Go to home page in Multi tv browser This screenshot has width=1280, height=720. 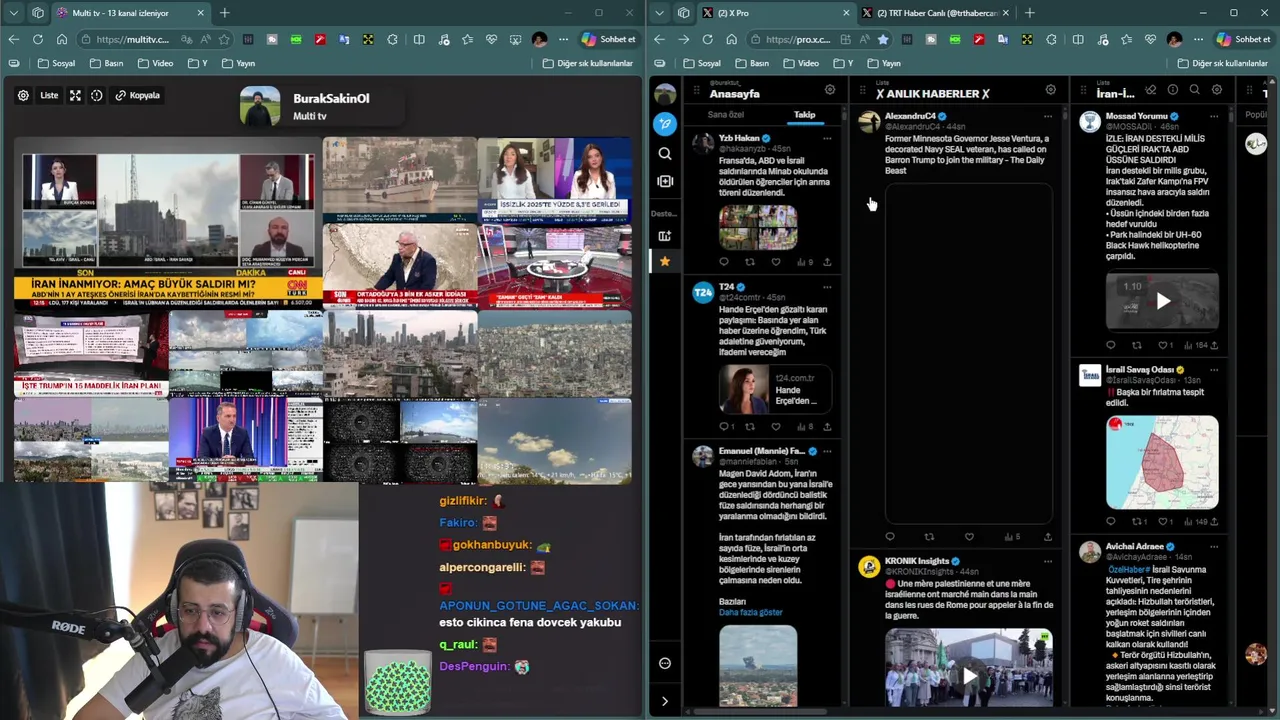62,39
